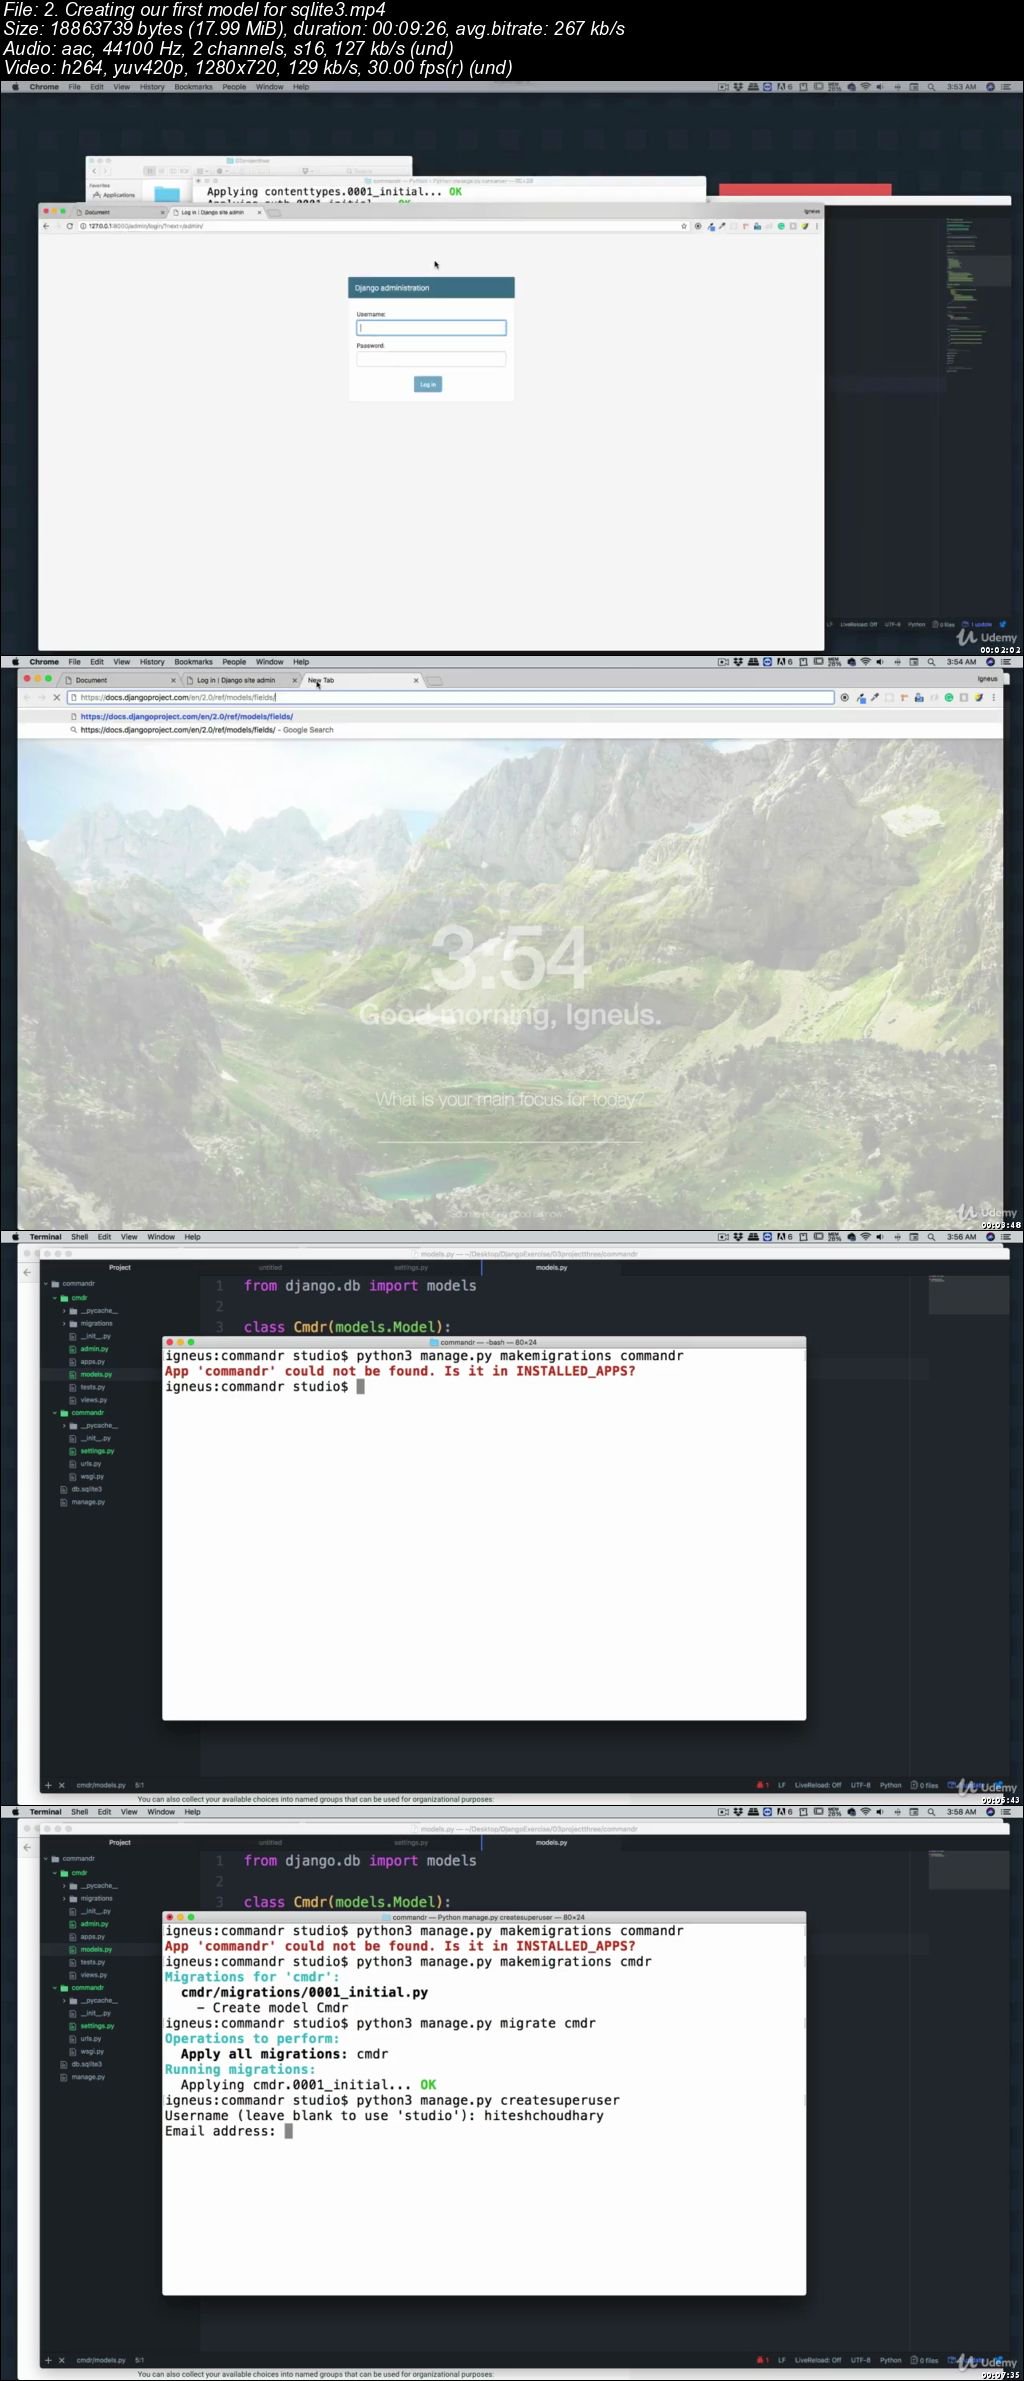Image resolution: width=1024 pixels, height=2381 pixels.
Task: Open Shell menu in the 3:56 AM frame
Action: point(80,1237)
